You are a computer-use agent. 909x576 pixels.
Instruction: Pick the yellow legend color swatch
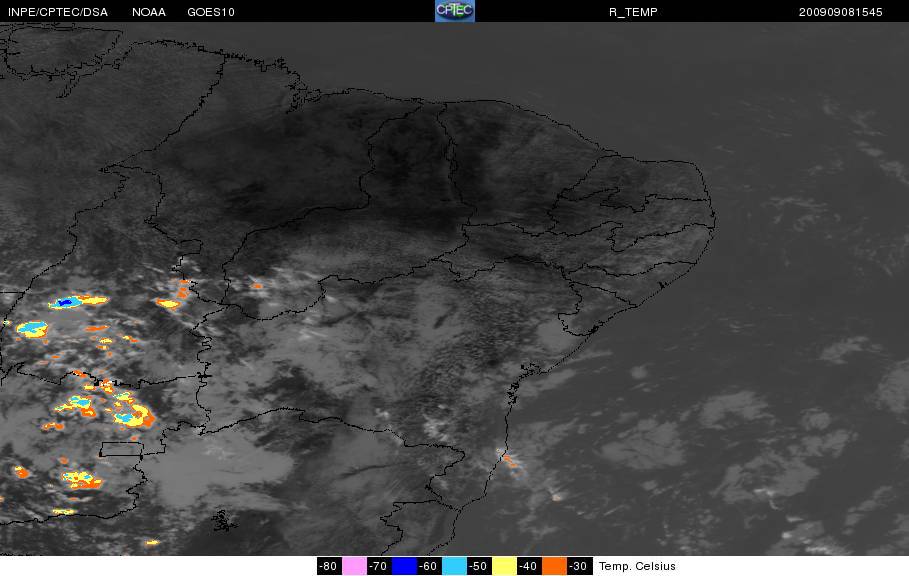pos(504,566)
